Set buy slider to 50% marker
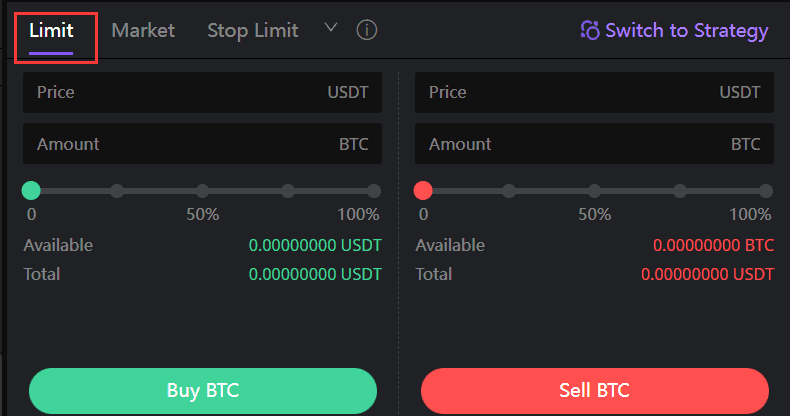Viewport: 790px width, 416px height. (x=203, y=191)
